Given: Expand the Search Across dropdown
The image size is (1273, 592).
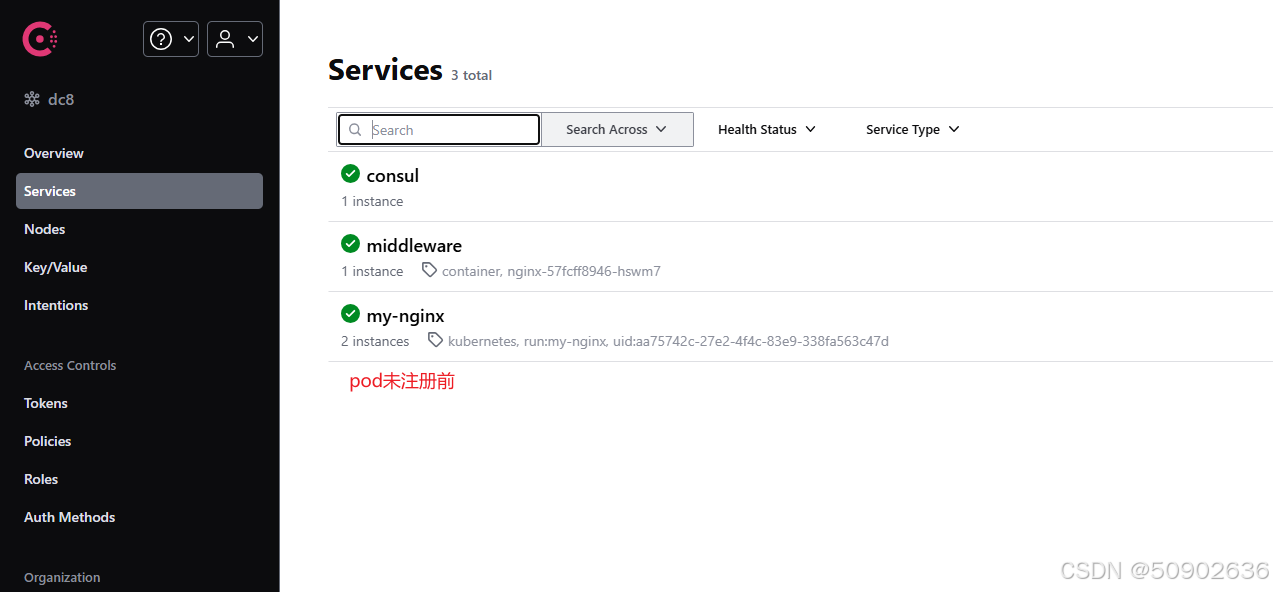Looking at the screenshot, I should point(617,129).
